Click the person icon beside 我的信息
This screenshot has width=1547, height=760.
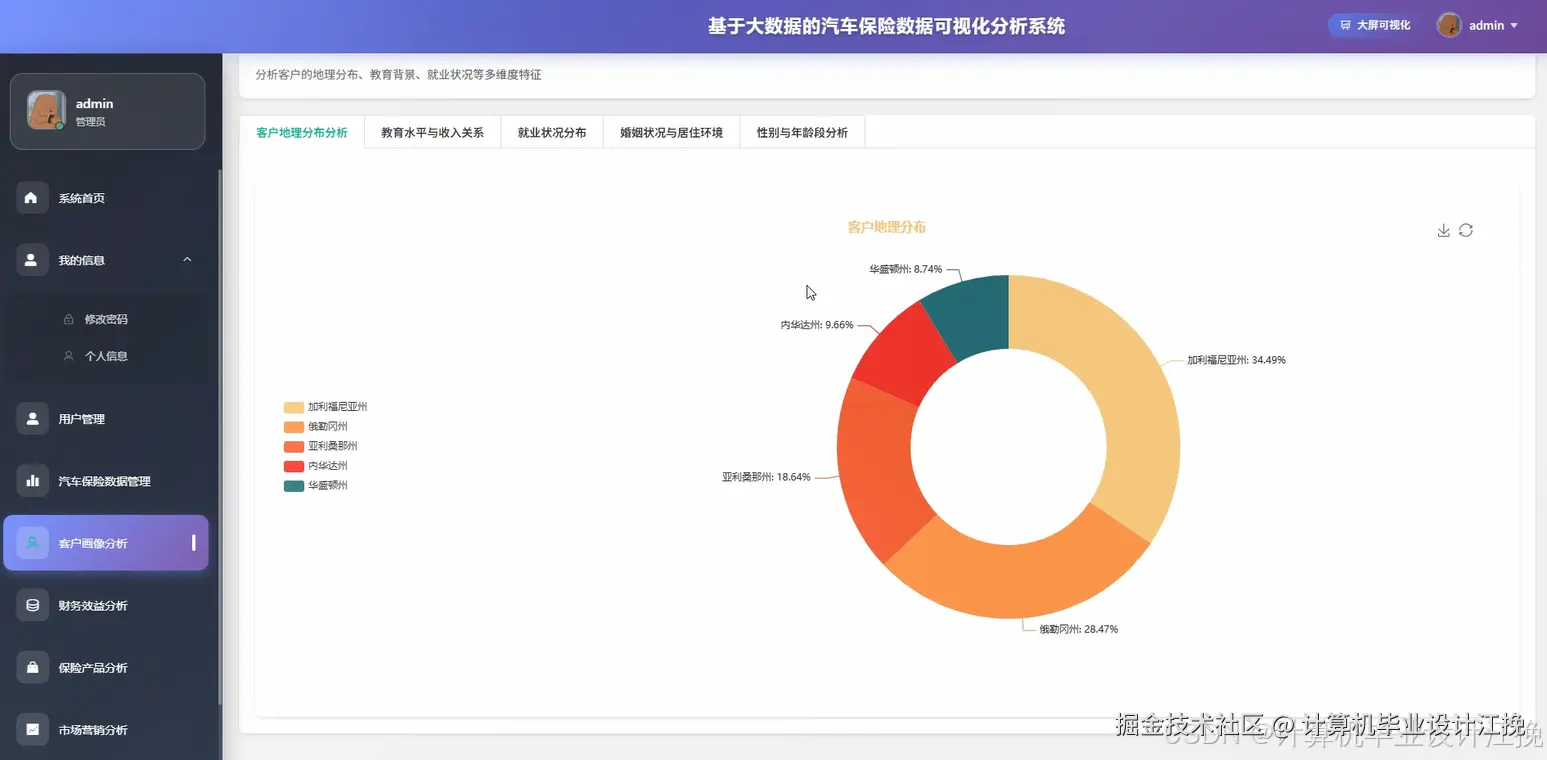(32, 260)
